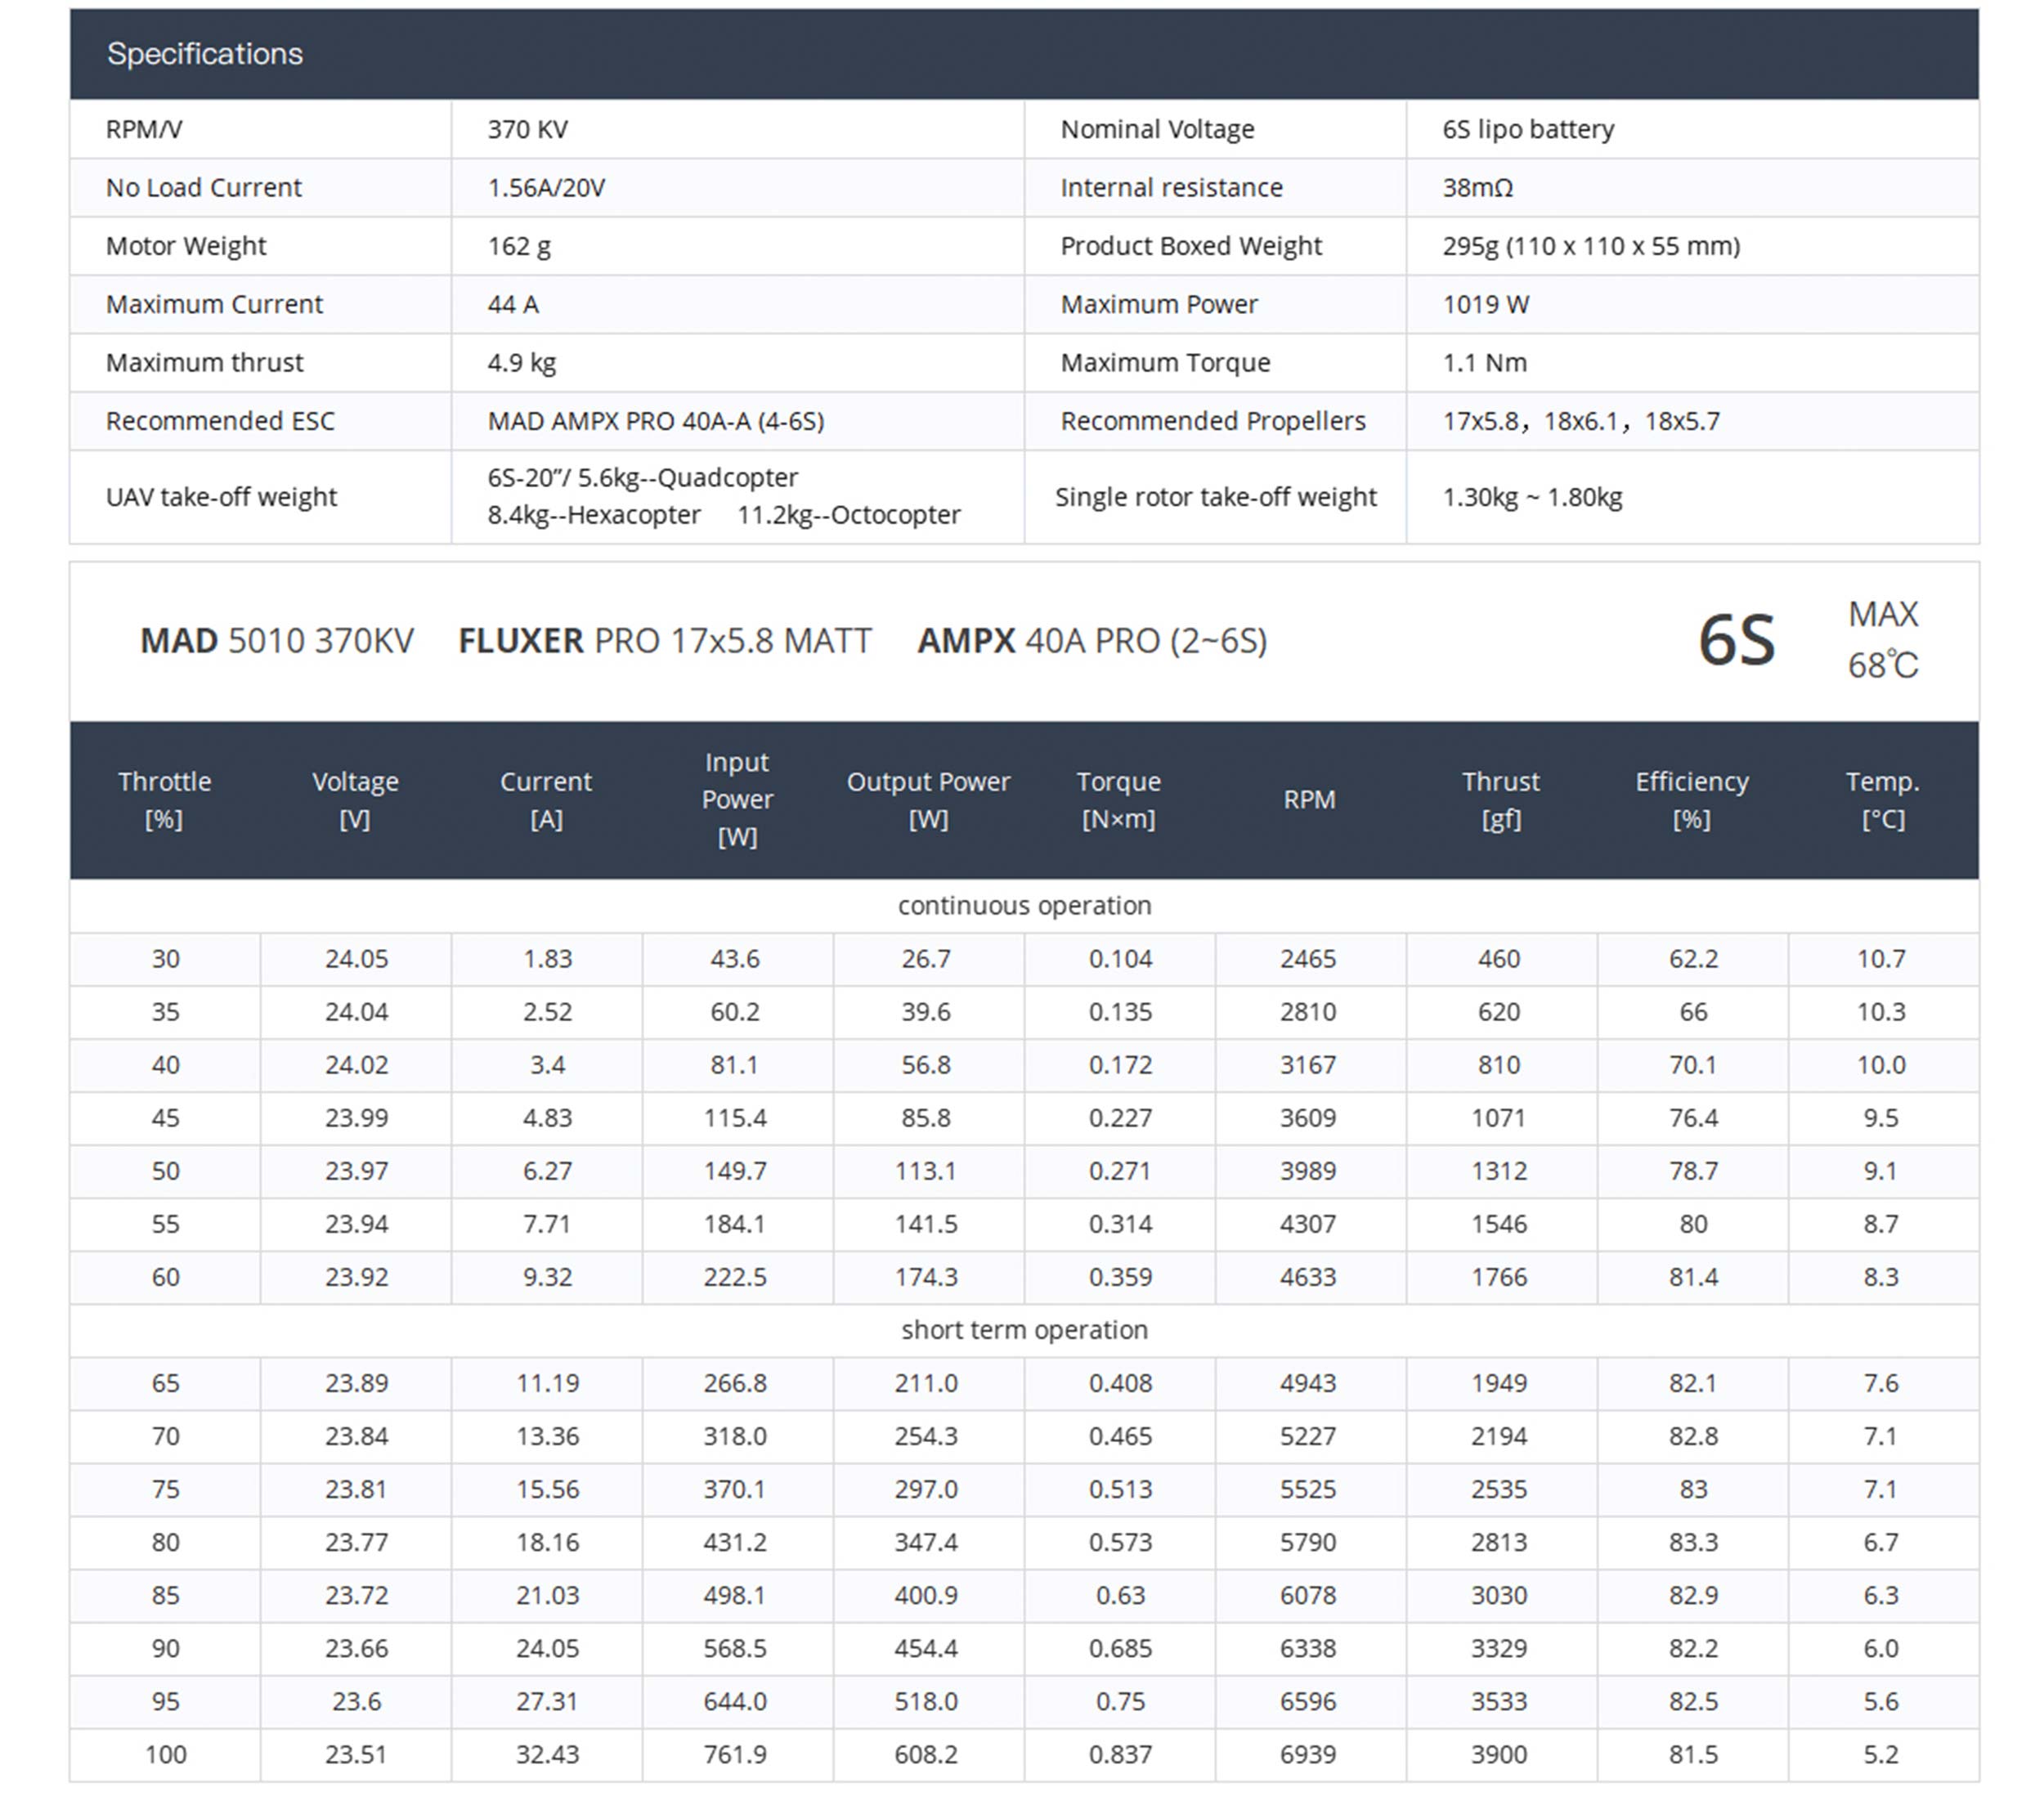This screenshot has width=2044, height=1805.
Task: Select current value 1.83 in first row
Action: pos(547,959)
